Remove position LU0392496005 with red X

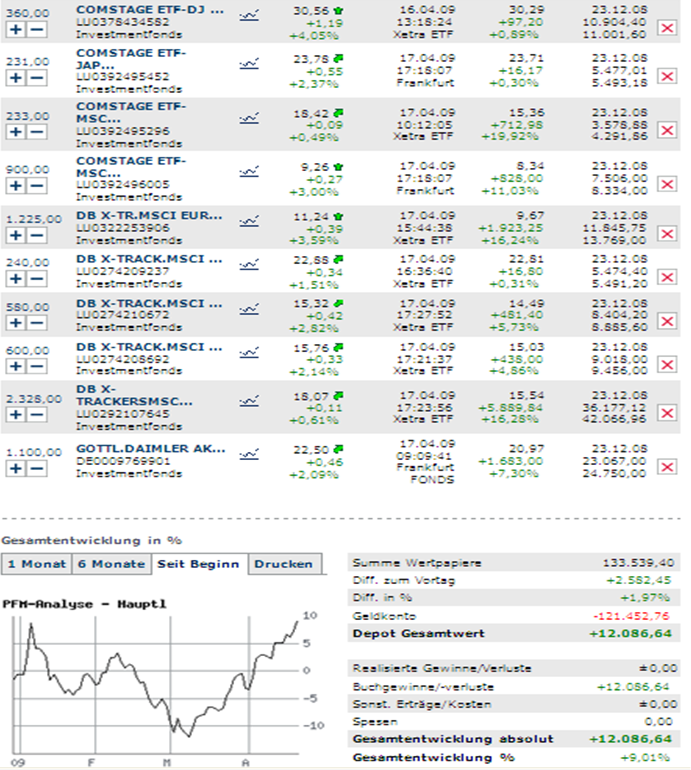(x=667, y=184)
